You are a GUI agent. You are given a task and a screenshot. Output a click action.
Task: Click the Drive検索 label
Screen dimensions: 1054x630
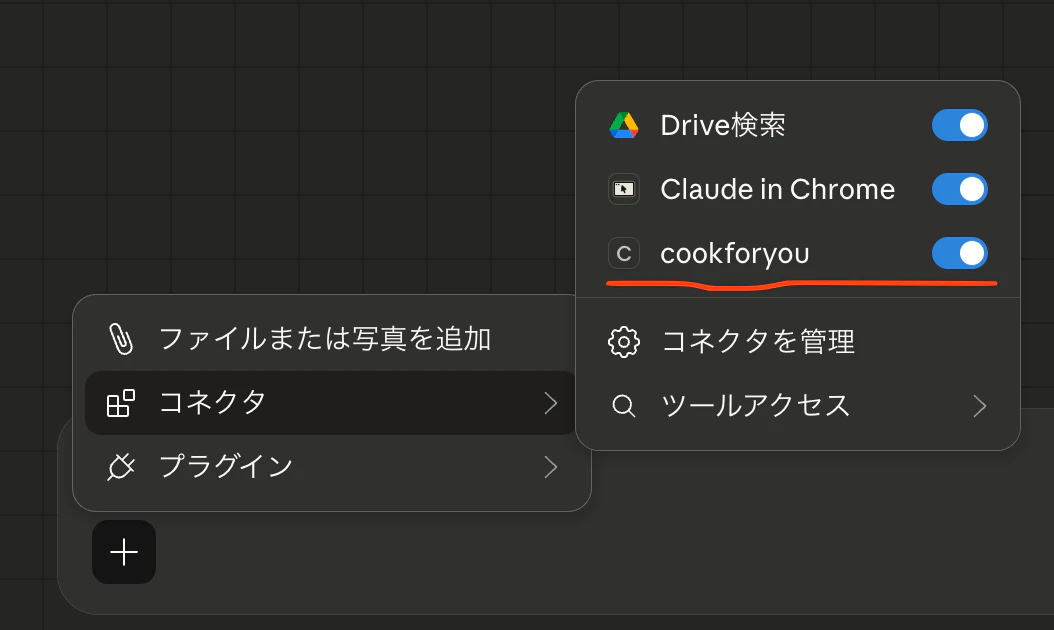point(723,126)
